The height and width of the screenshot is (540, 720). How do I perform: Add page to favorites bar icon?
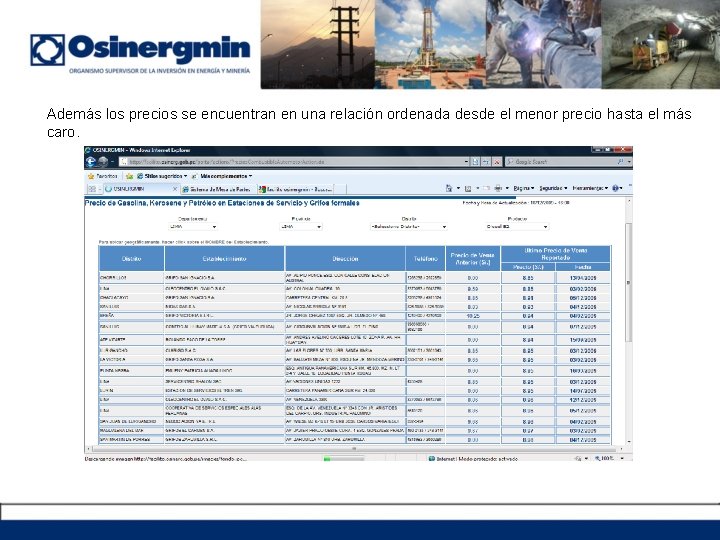[x=129, y=176]
